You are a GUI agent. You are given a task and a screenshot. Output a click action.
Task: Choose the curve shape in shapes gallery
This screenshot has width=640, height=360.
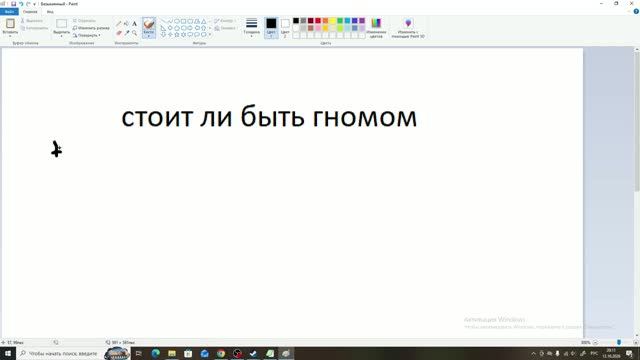[170, 21]
